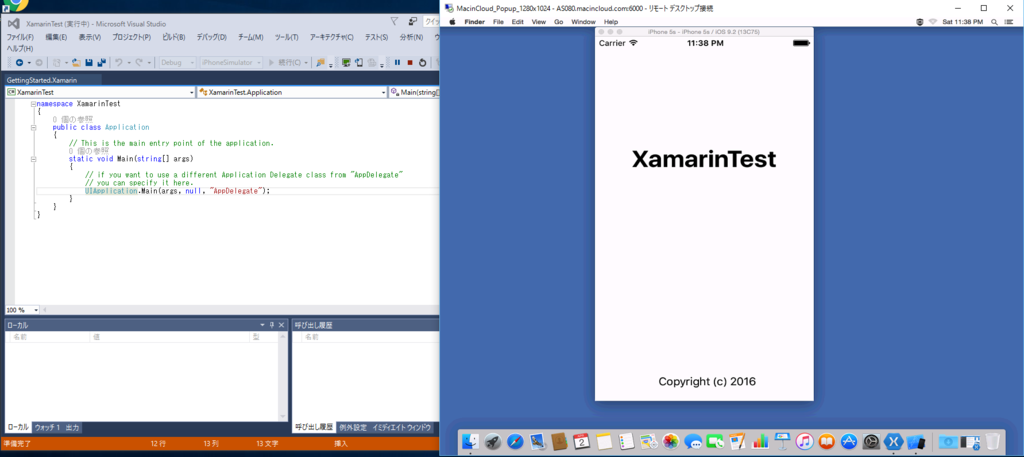The image size is (1024, 457).
Task: Click the Save All double-floppy icon
Action: [x=102, y=63]
